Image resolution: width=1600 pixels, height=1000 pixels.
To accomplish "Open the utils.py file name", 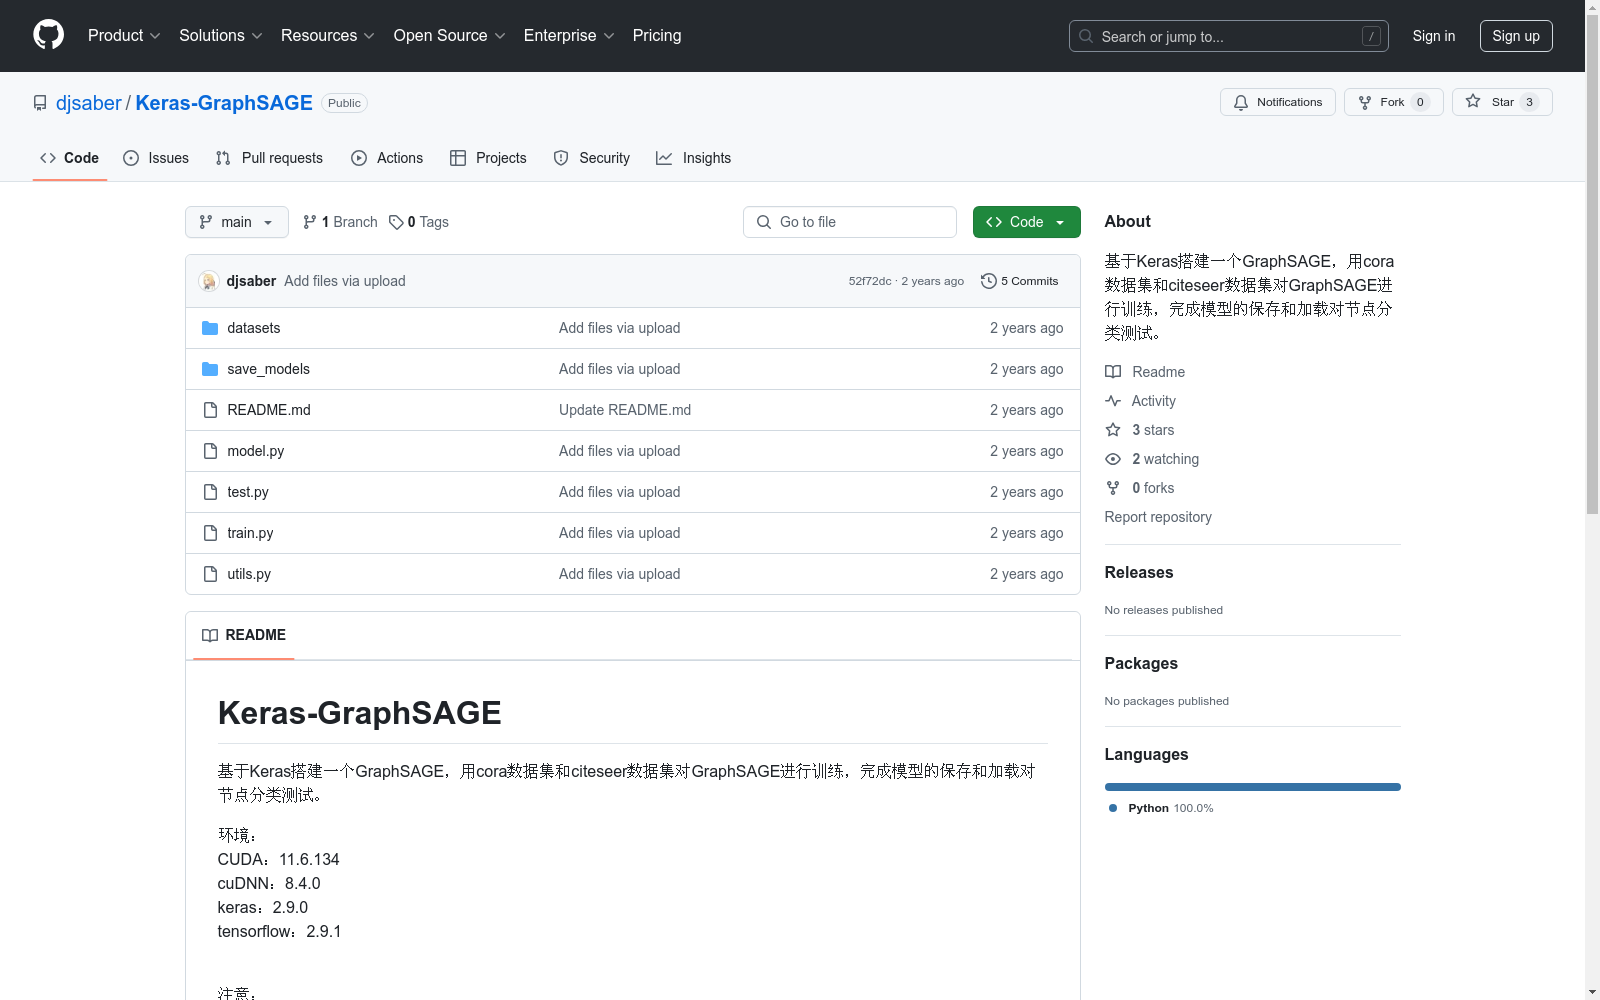I will [x=249, y=574].
